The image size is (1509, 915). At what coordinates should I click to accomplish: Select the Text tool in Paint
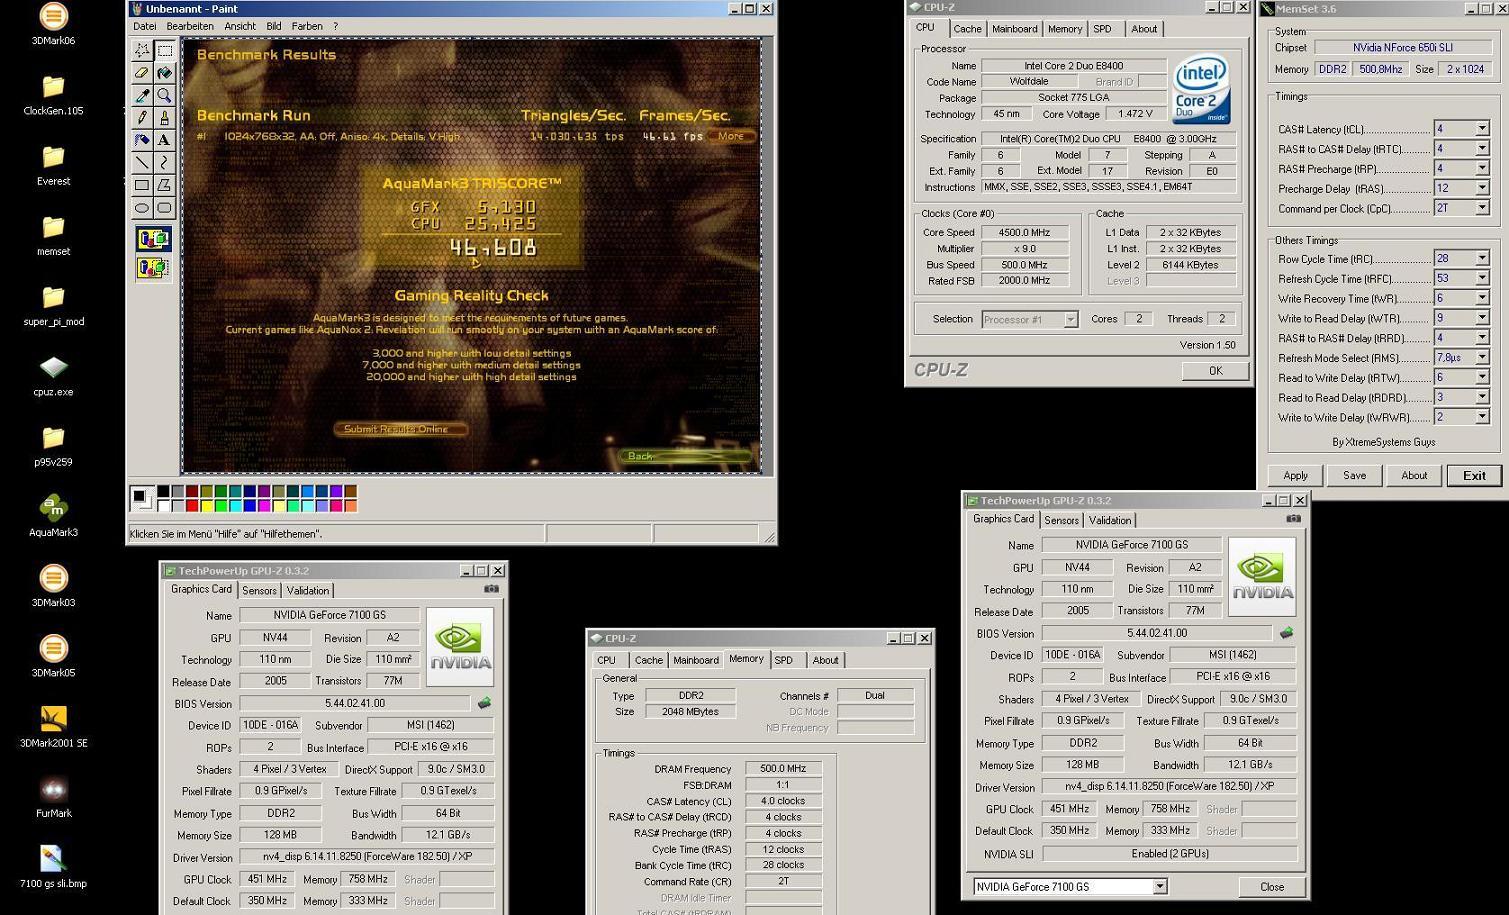click(164, 140)
